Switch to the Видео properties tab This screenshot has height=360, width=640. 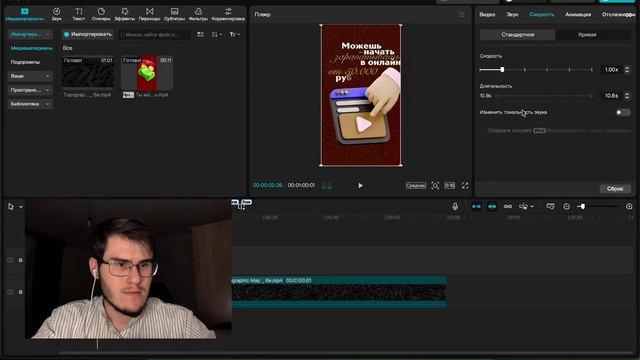click(487, 15)
